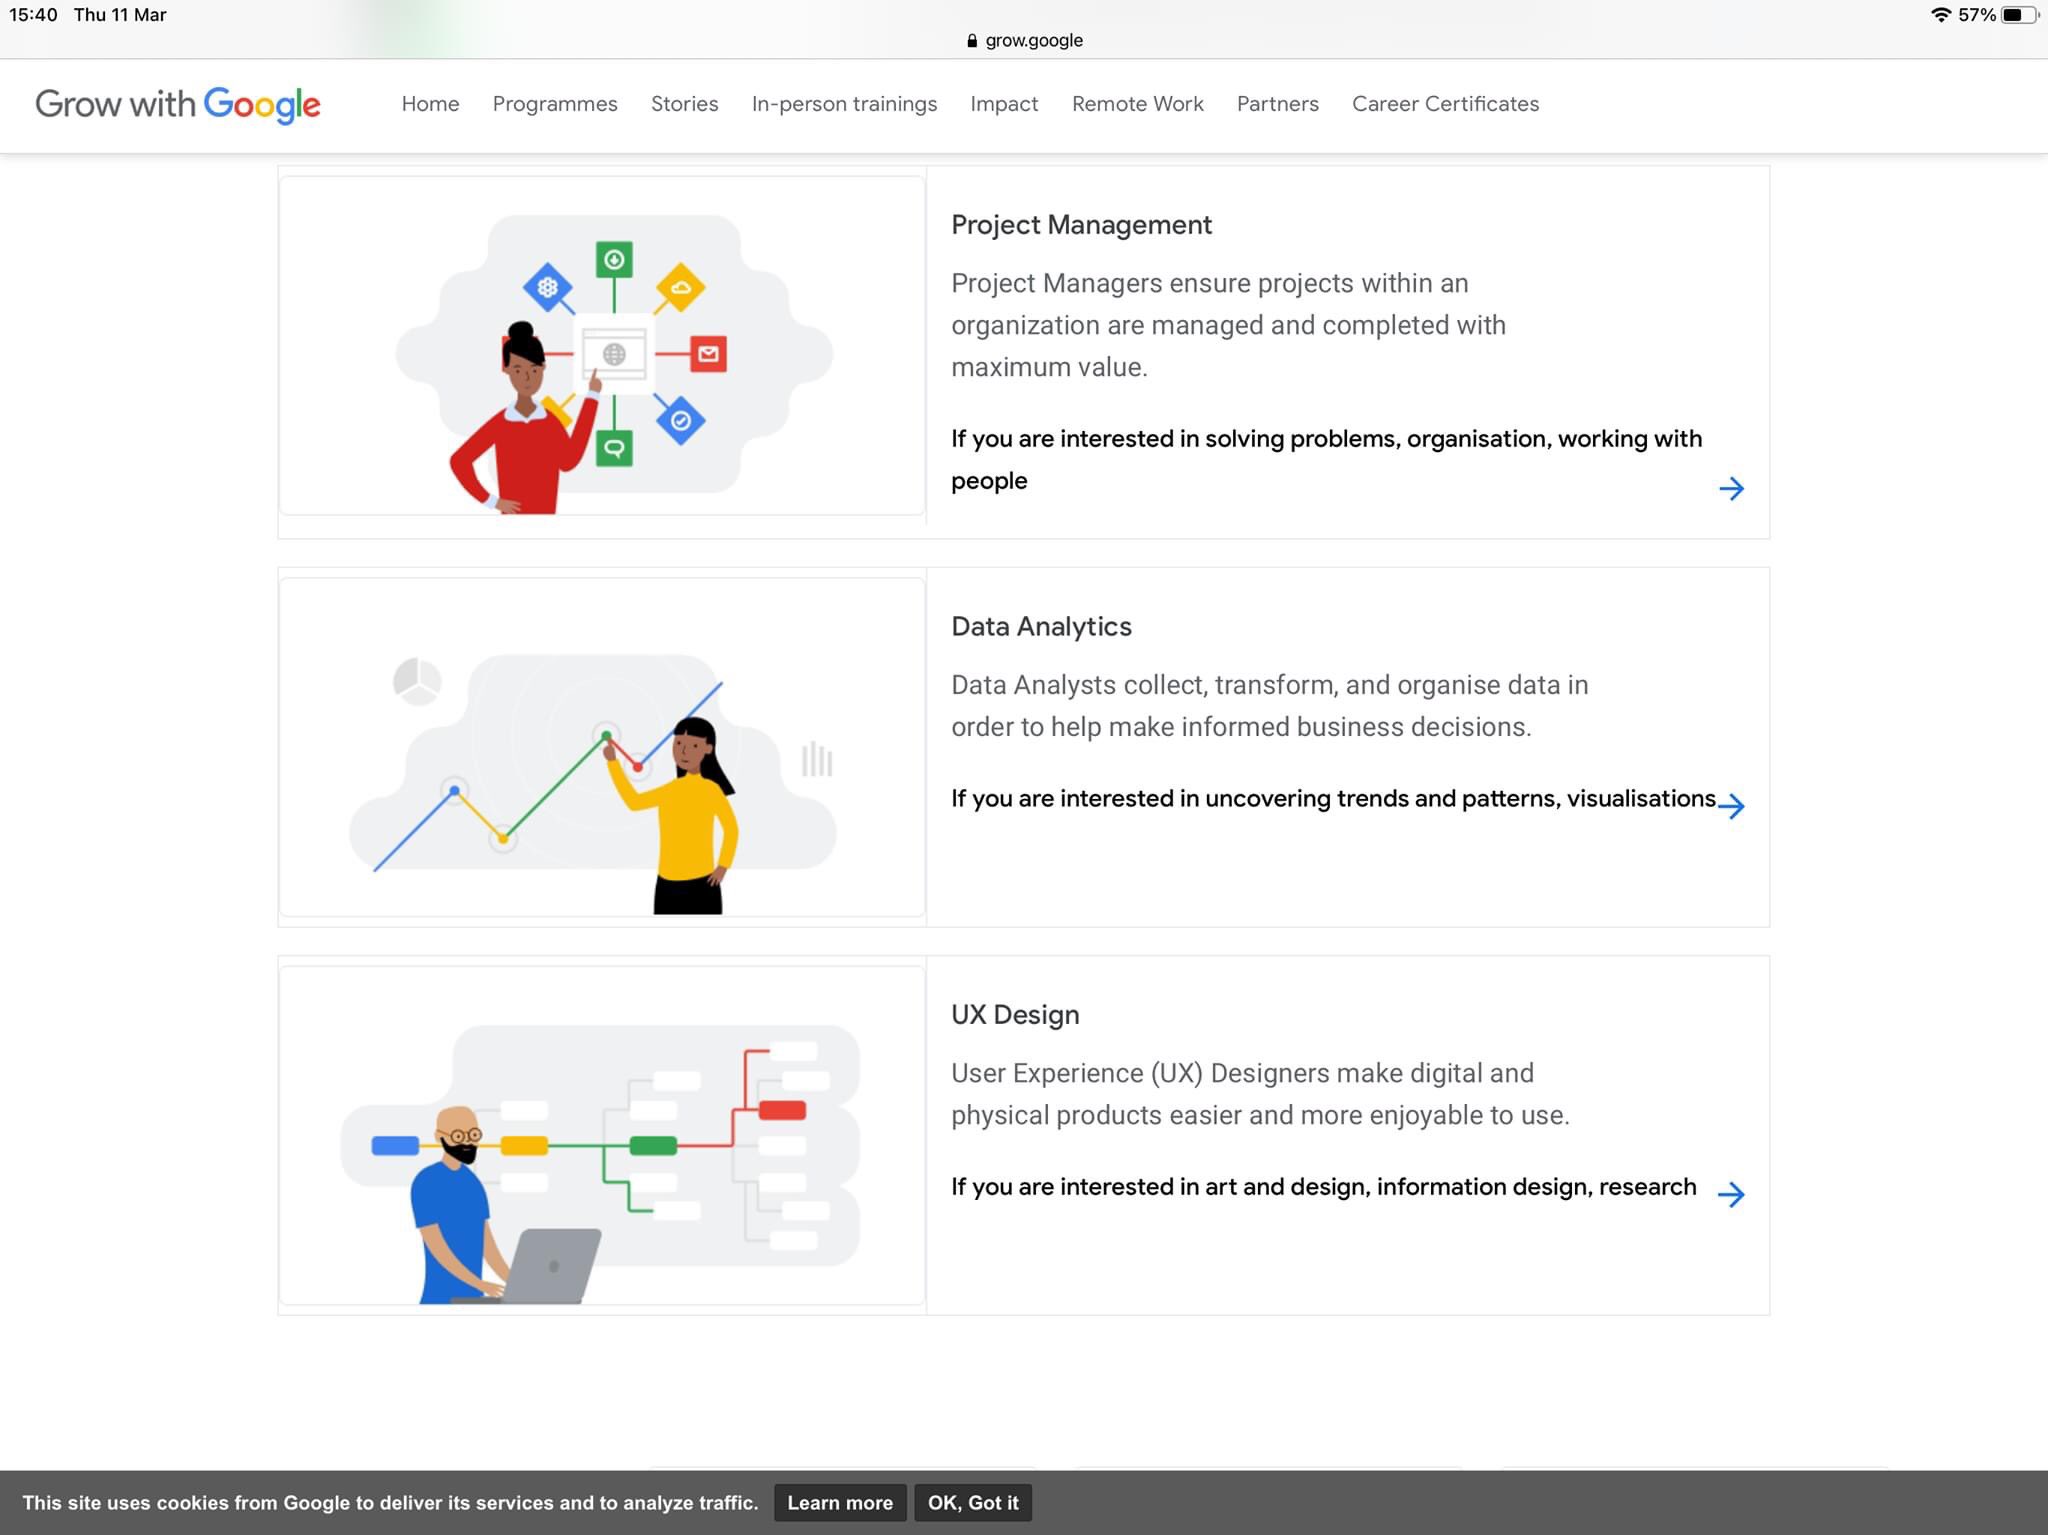Image resolution: width=2048 pixels, height=1535 pixels.
Task: Tap the grow.google address bar
Action: pyautogui.click(x=1033, y=41)
